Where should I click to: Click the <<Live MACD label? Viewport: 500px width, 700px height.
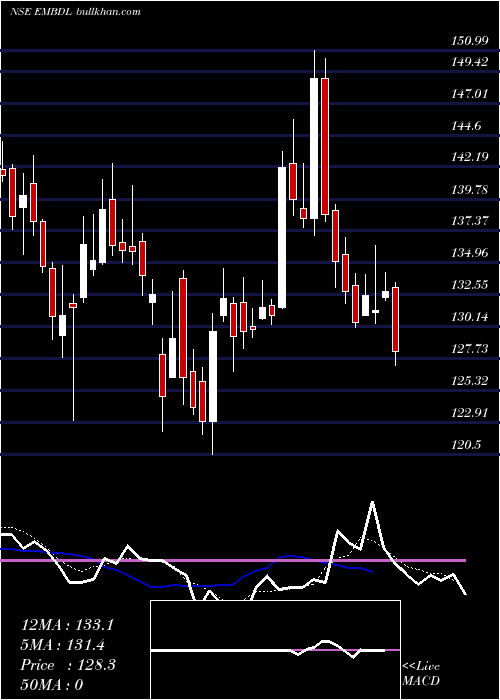(x=421, y=674)
